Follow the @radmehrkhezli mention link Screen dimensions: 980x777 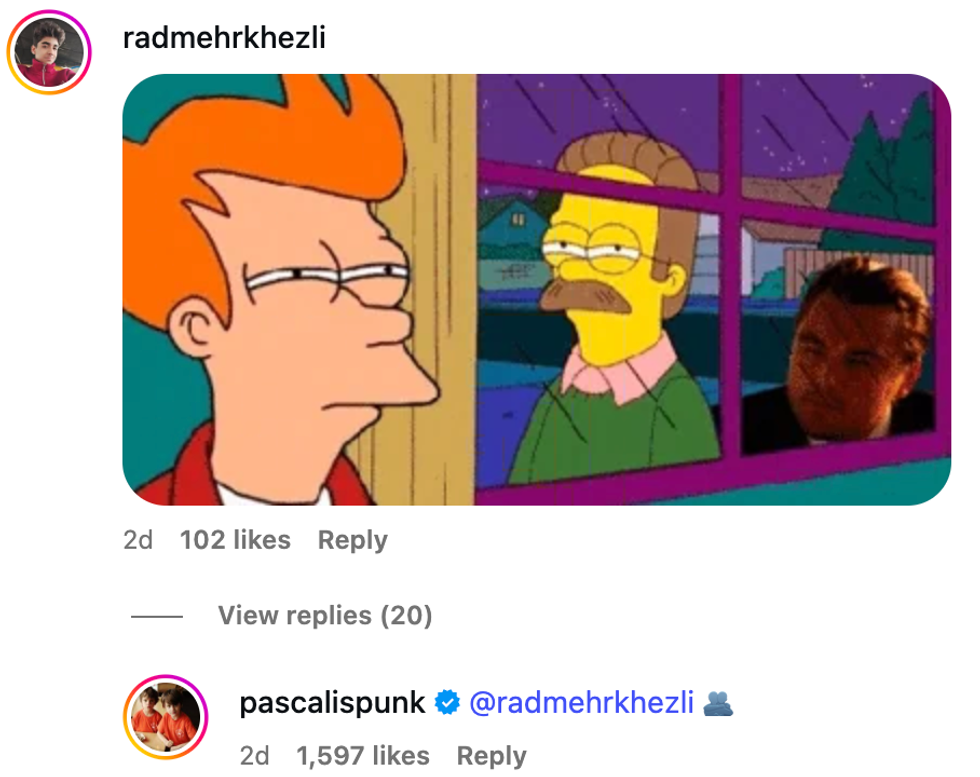pyautogui.click(x=581, y=703)
